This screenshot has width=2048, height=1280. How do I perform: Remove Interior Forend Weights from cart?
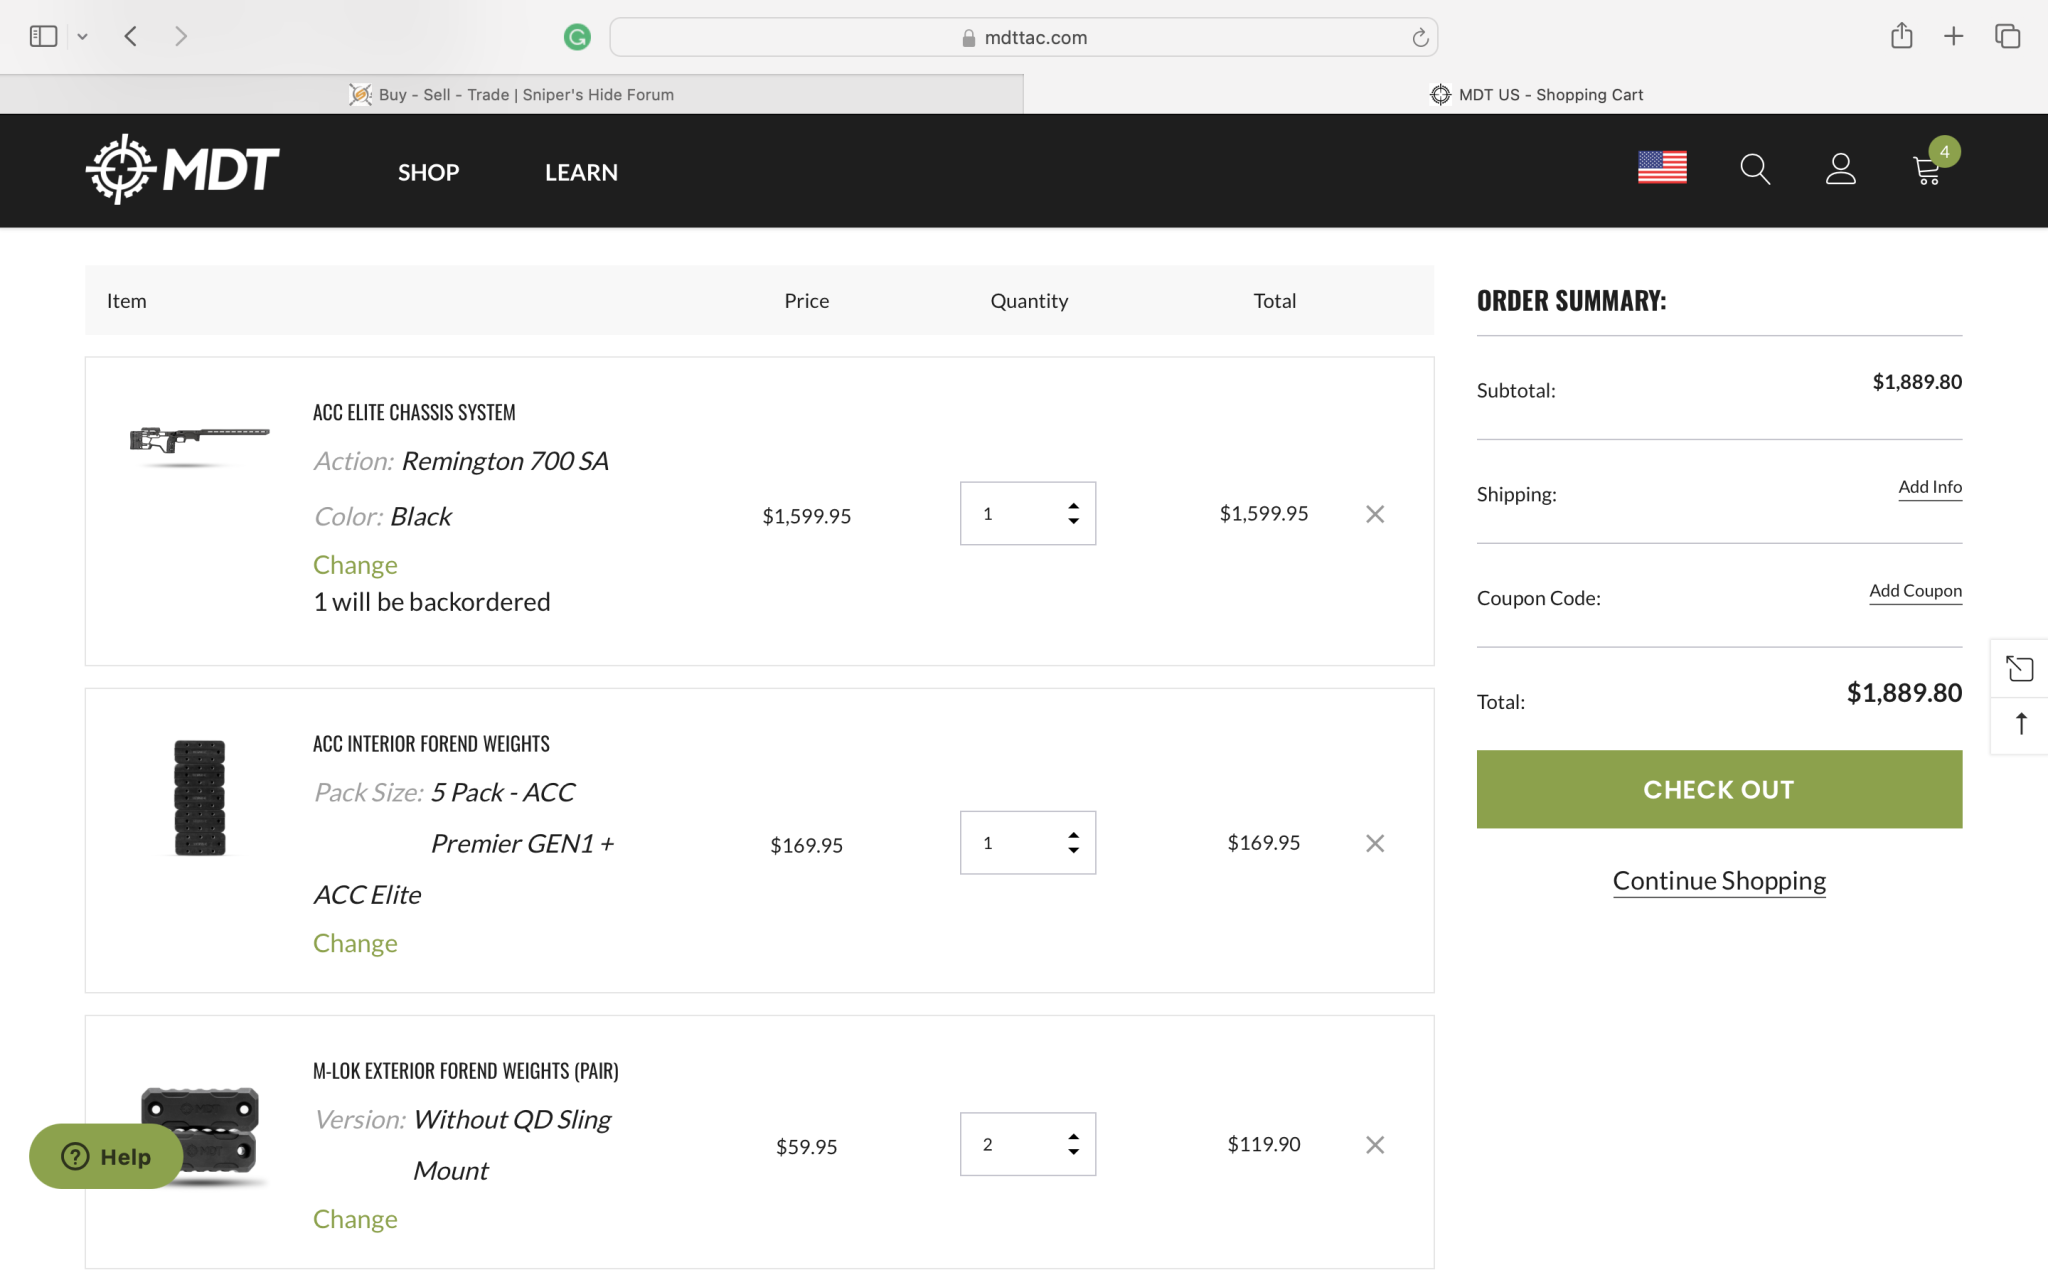[1375, 843]
